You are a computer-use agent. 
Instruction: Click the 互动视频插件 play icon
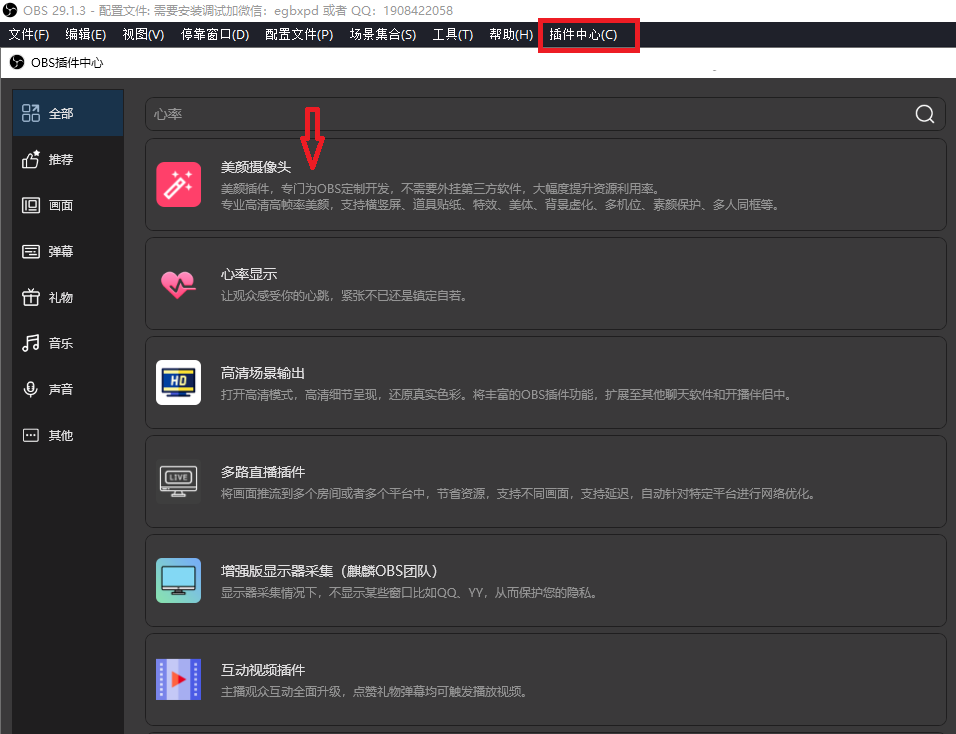(x=178, y=679)
